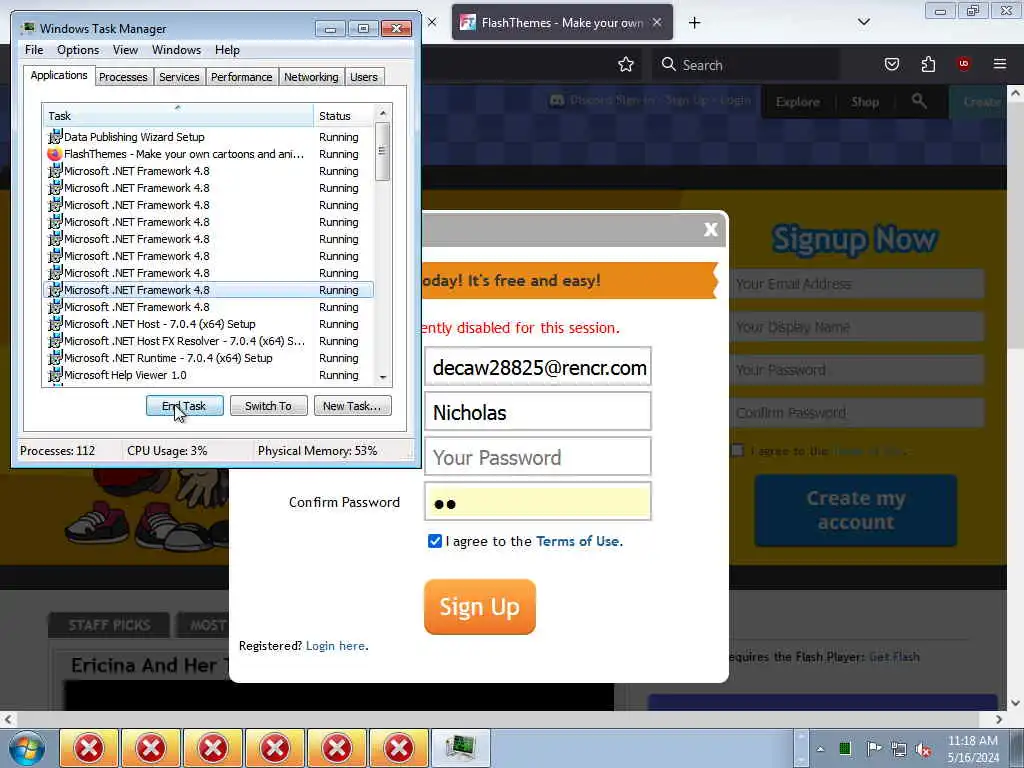This screenshot has height=768, width=1024.
Task: Click the task list scroll-up arrow
Action: (383, 113)
